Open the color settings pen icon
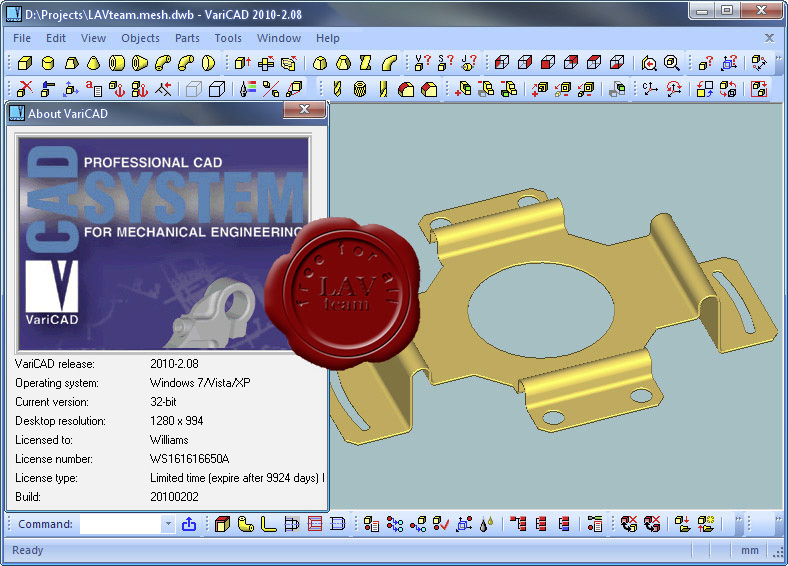The image size is (788, 566). tap(248, 89)
